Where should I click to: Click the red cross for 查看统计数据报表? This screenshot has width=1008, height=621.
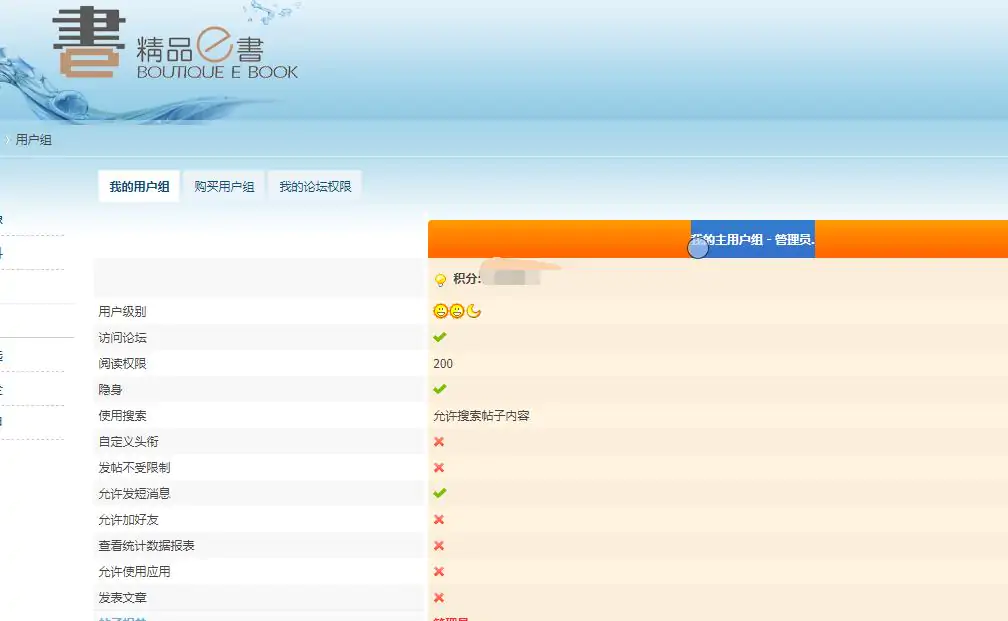click(x=439, y=546)
